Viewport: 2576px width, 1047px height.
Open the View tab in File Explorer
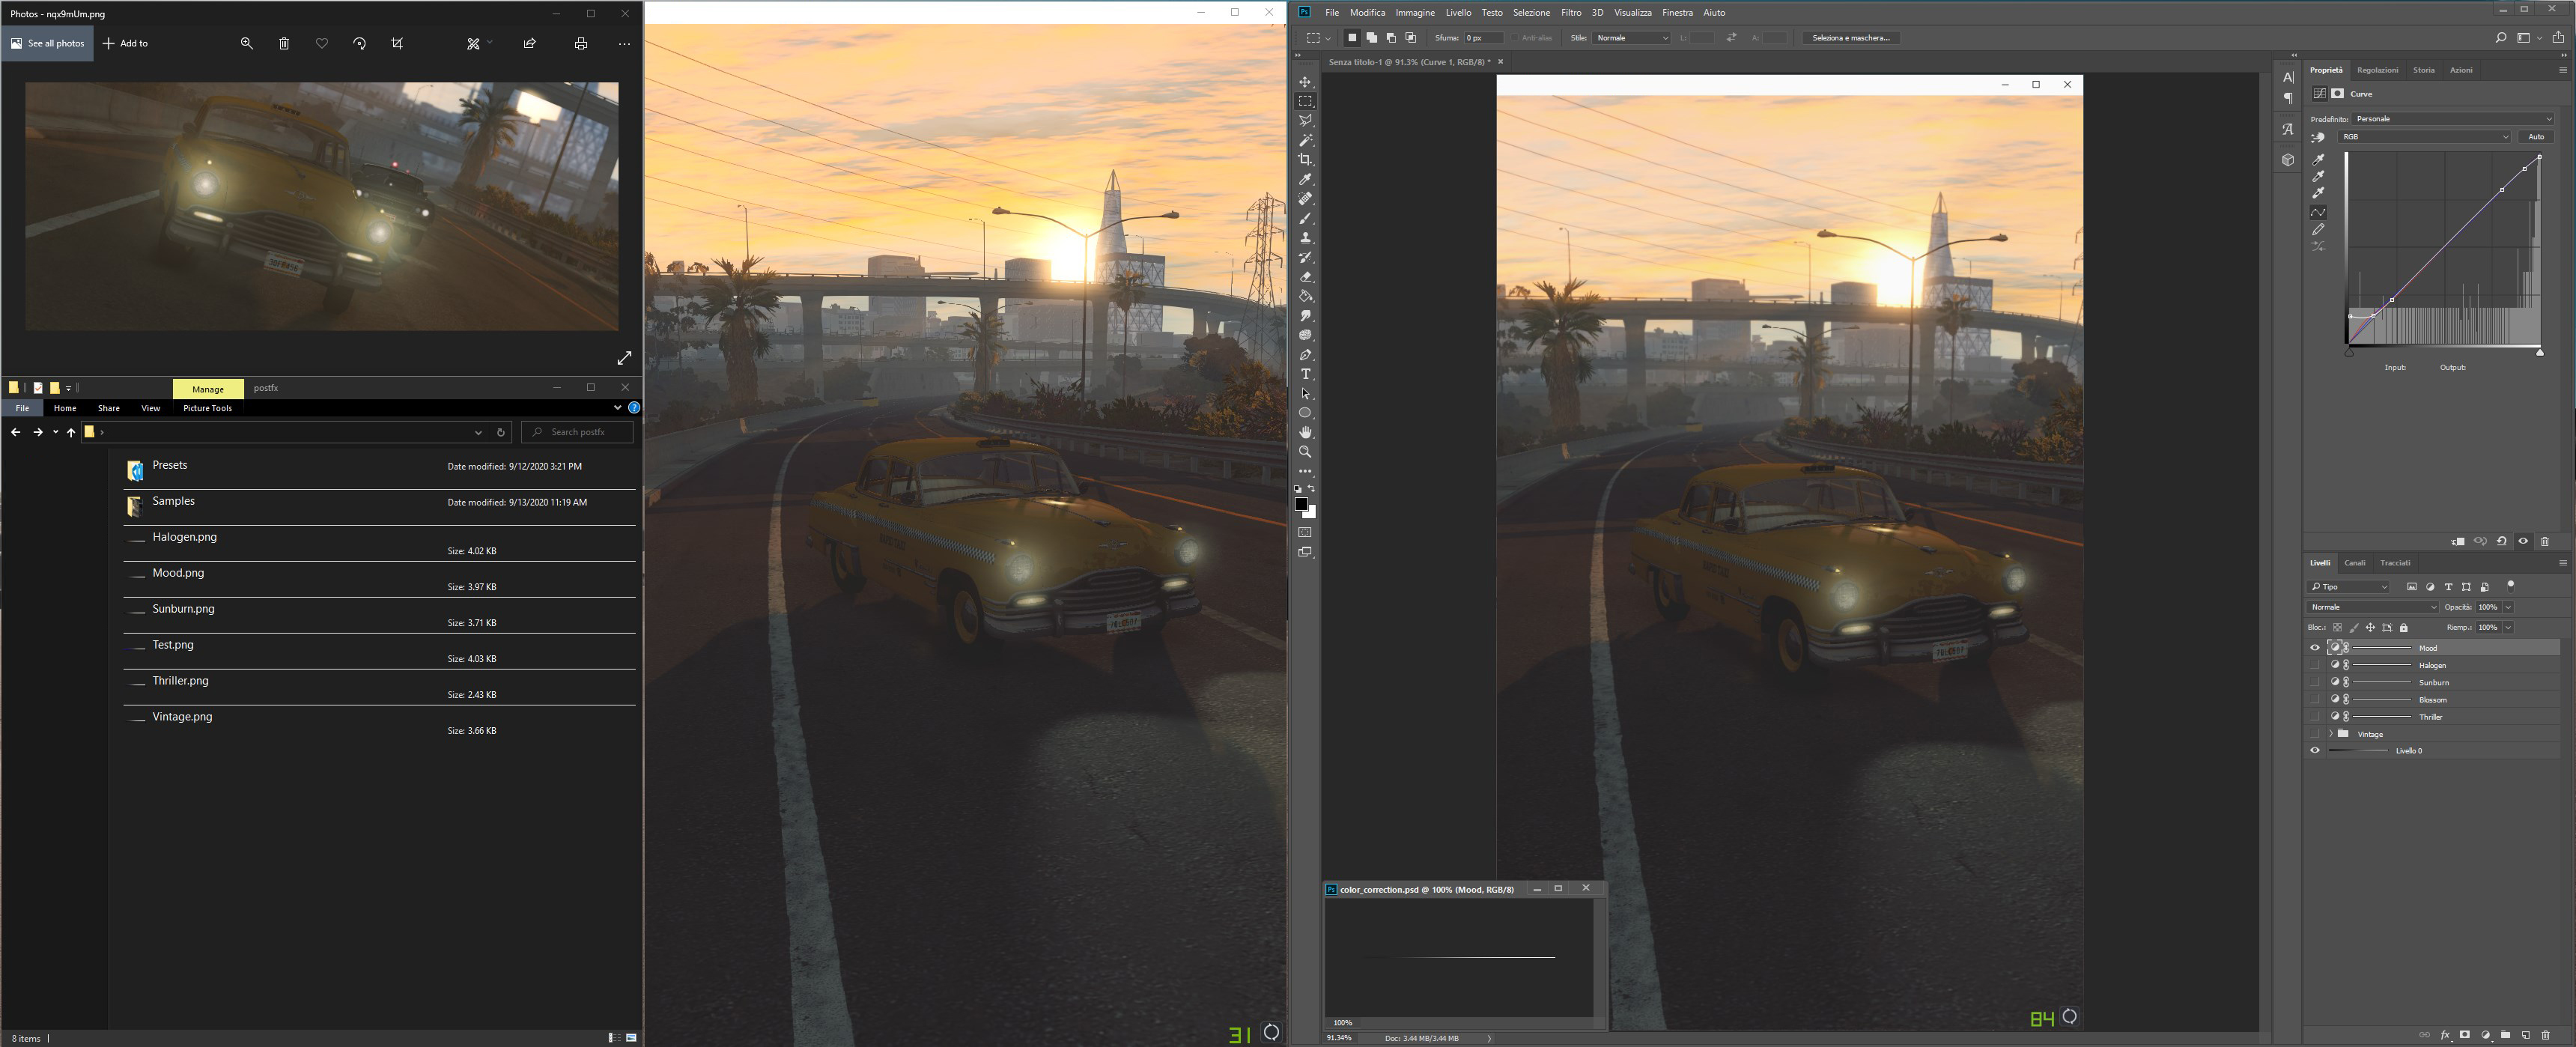[x=150, y=408]
